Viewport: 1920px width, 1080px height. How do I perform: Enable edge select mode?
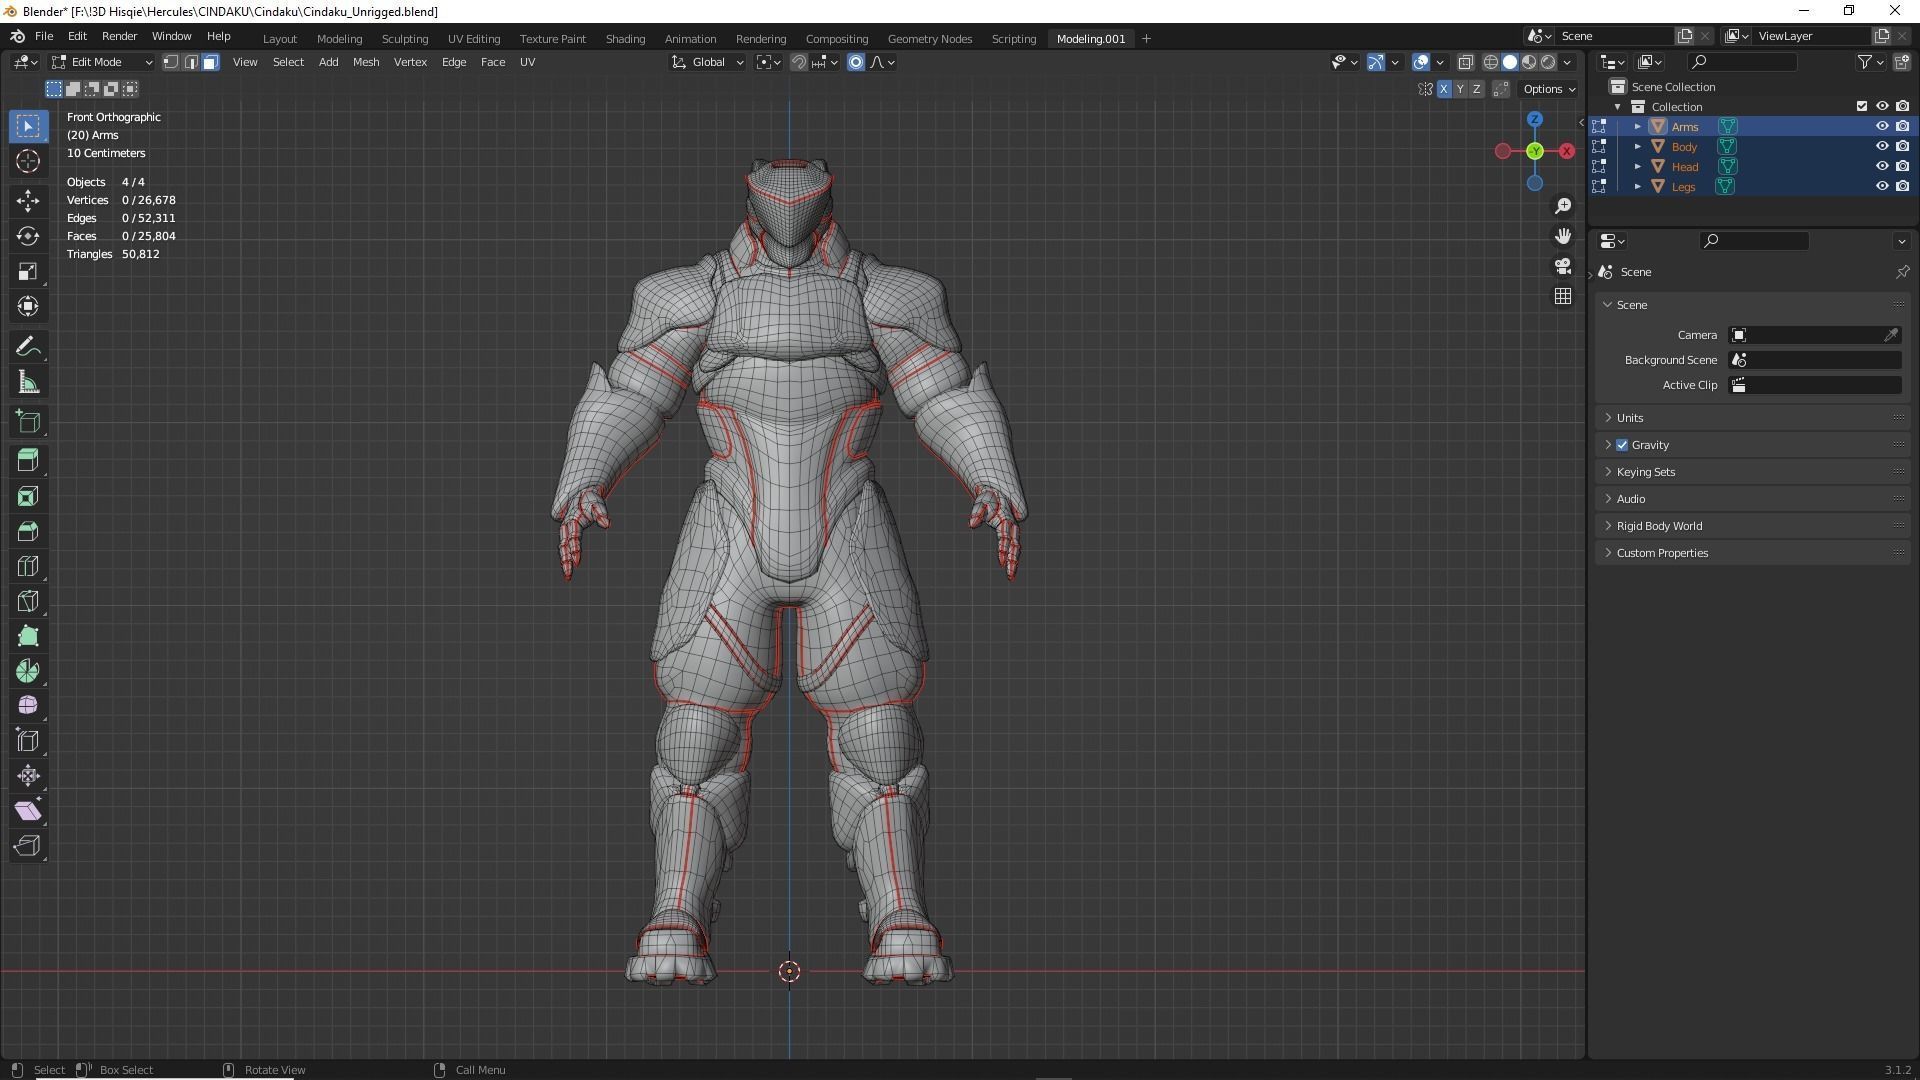pos(191,62)
